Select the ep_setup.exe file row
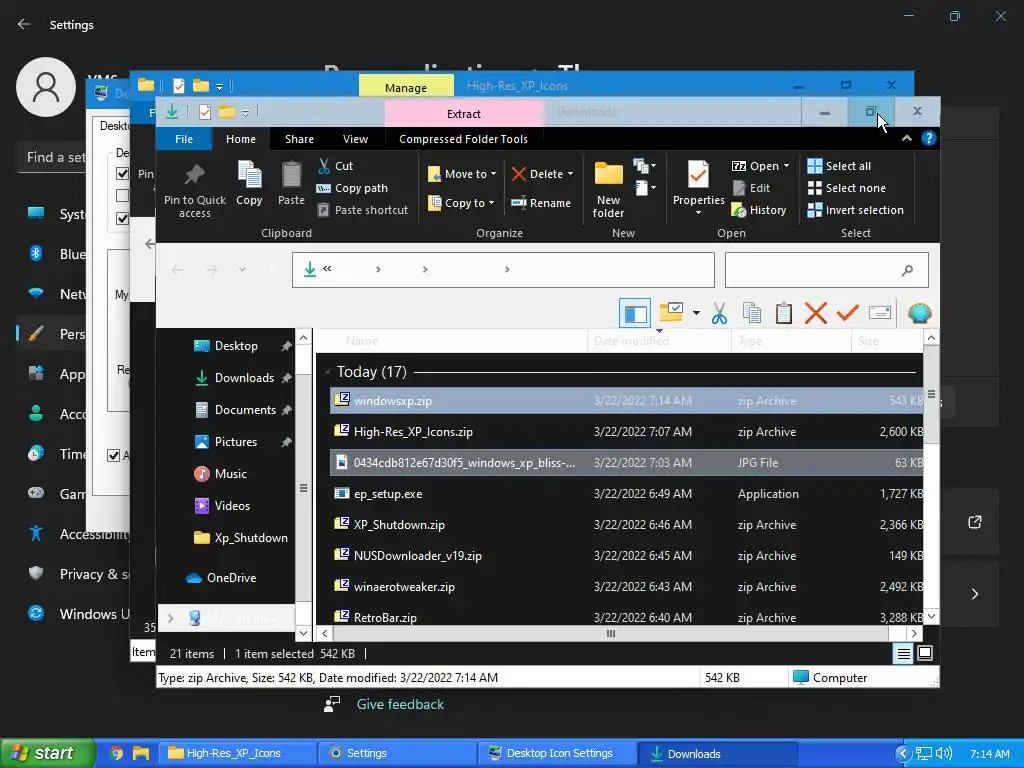This screenshot has height=768, width=1024. (627, 494)
